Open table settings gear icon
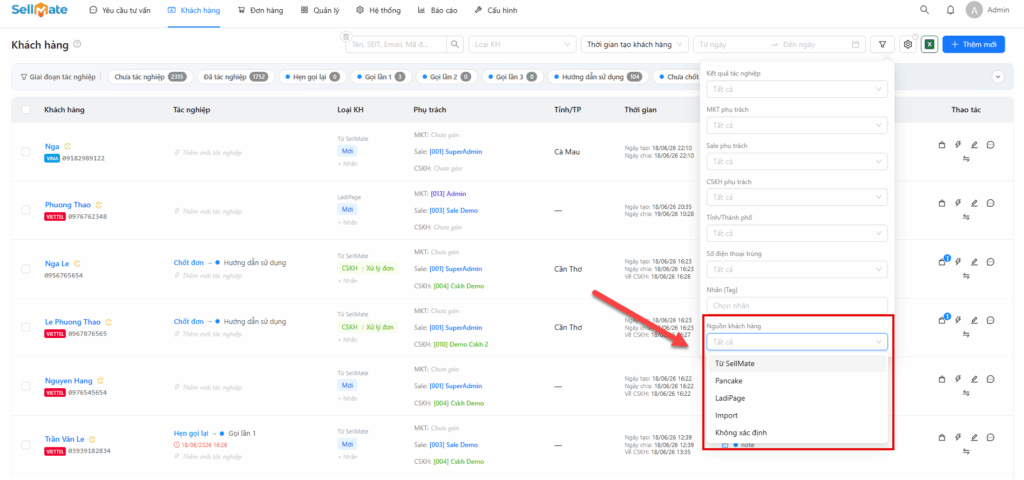Viewport: 1024px width, 480px height. [x=908, y=44]
